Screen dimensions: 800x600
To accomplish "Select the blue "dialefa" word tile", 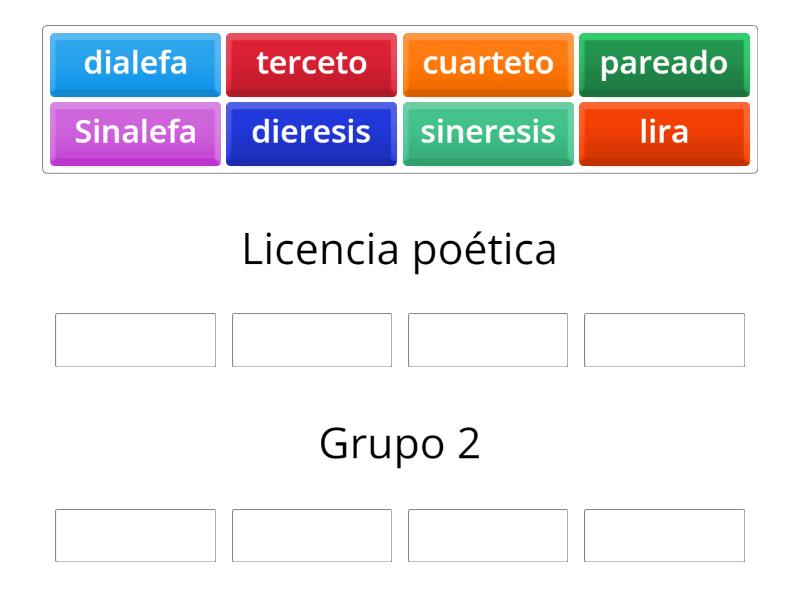I will coord(134,65).
